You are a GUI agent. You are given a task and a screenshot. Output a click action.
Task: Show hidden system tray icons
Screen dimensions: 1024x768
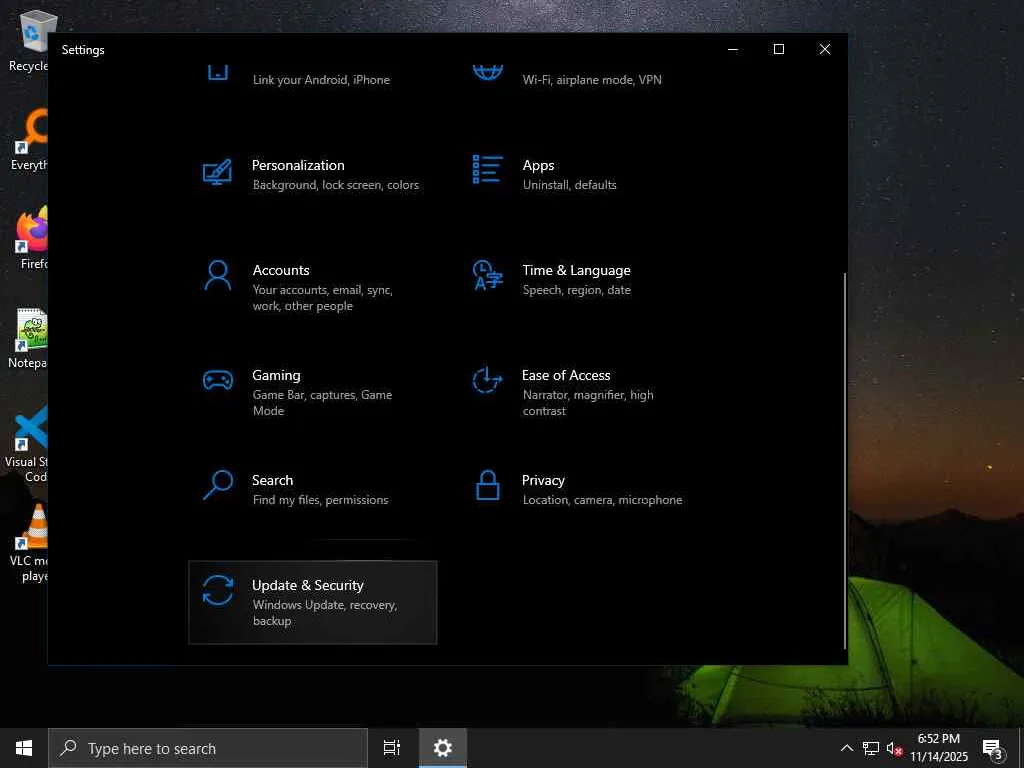point(846,748)
